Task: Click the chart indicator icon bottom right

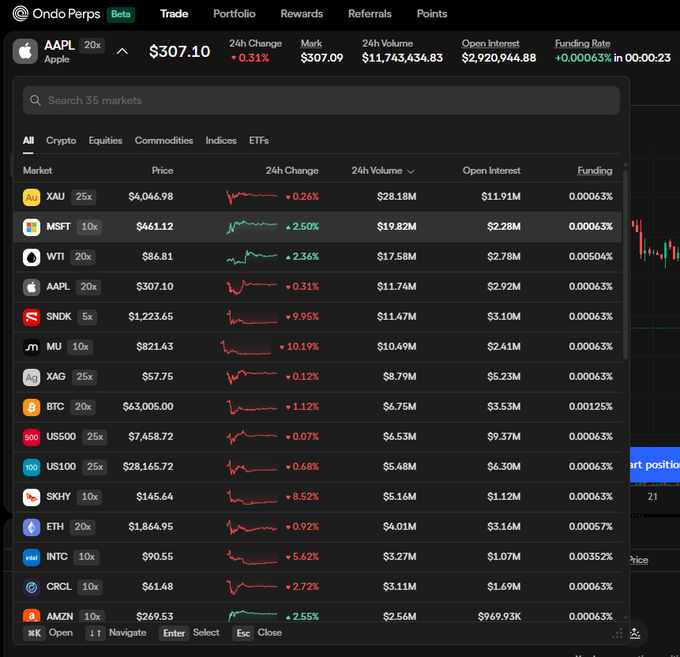Action: pyautogui.click(x=635, y=634)
